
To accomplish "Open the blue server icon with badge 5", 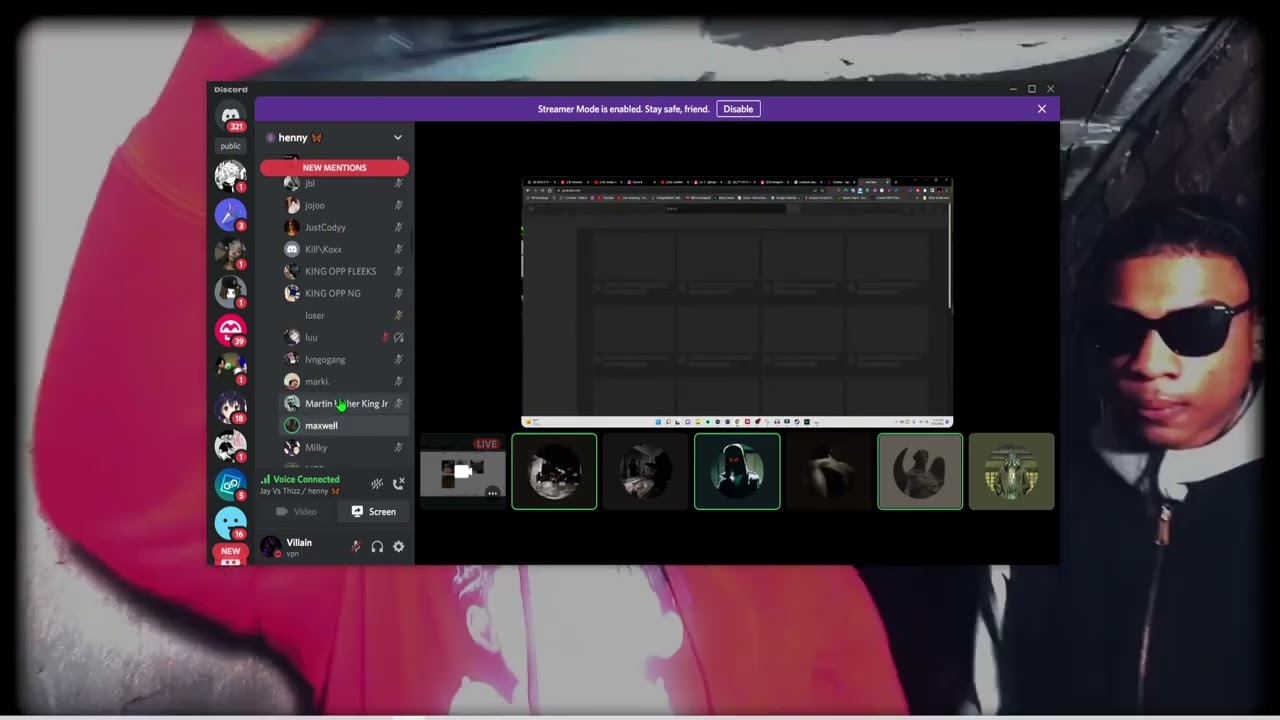I will click(x=231, y=484).
